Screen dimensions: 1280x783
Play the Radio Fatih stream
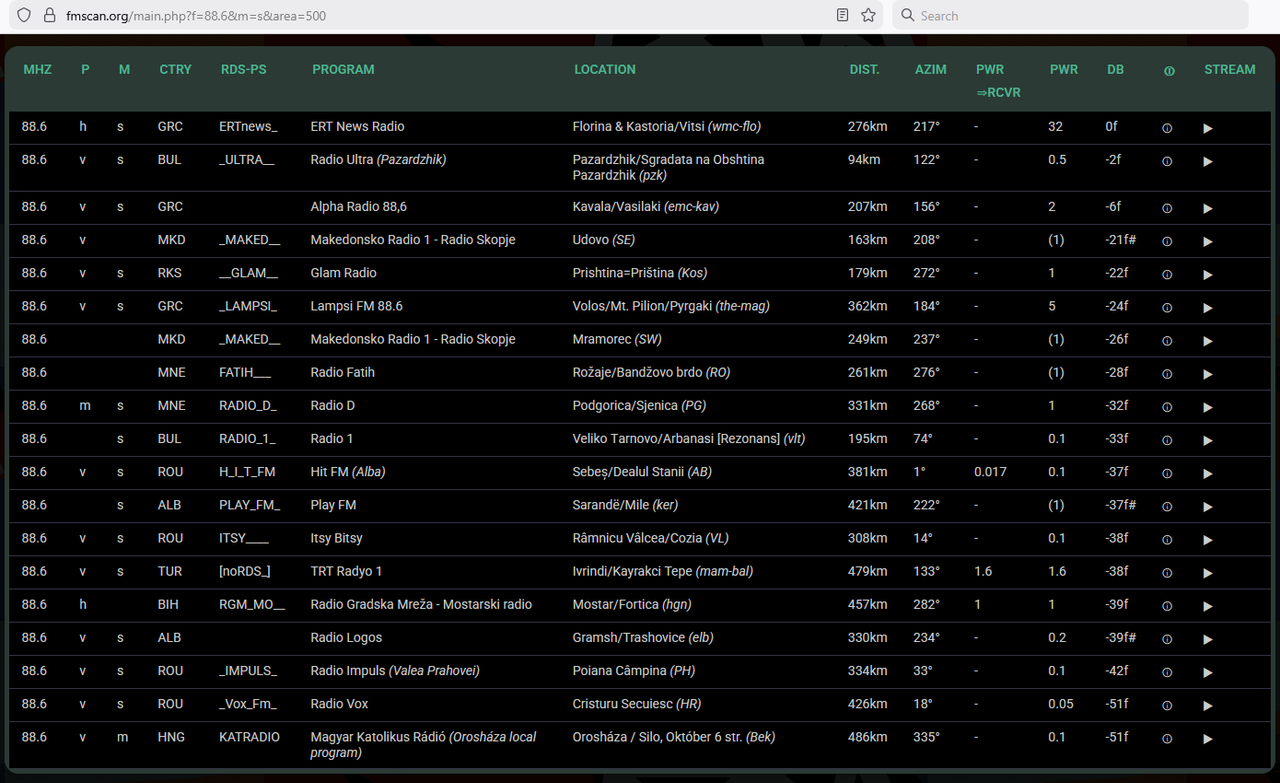pos(1208,374)
